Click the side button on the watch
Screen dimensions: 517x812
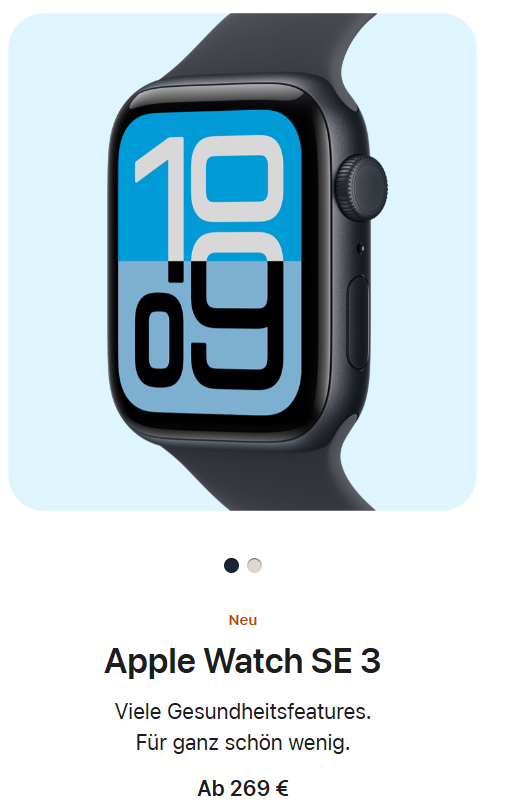coord(358,322)
